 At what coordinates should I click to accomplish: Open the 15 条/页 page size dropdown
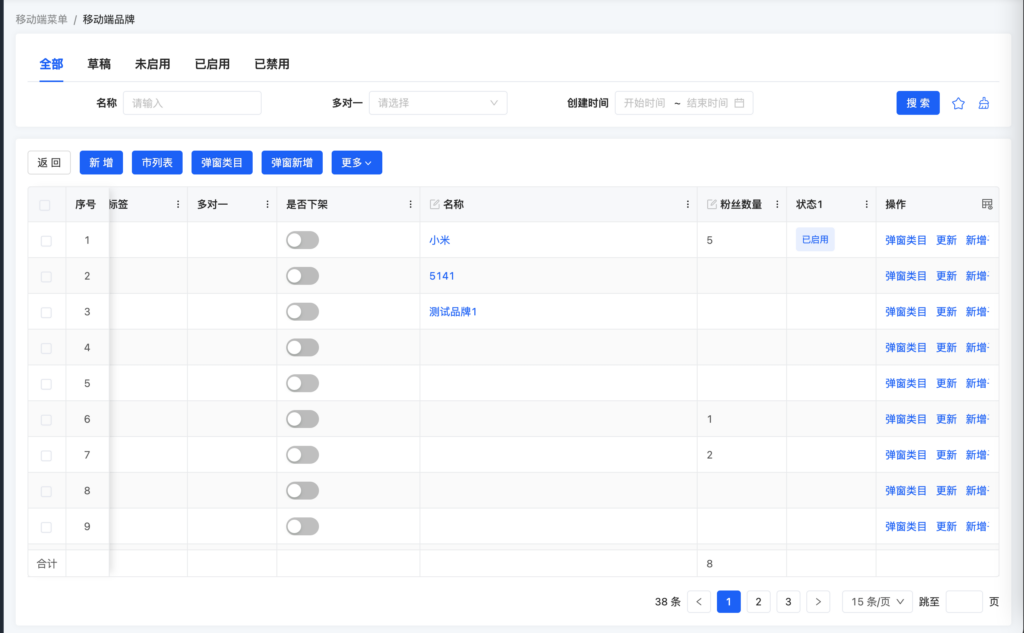click(x=877, y=601)
